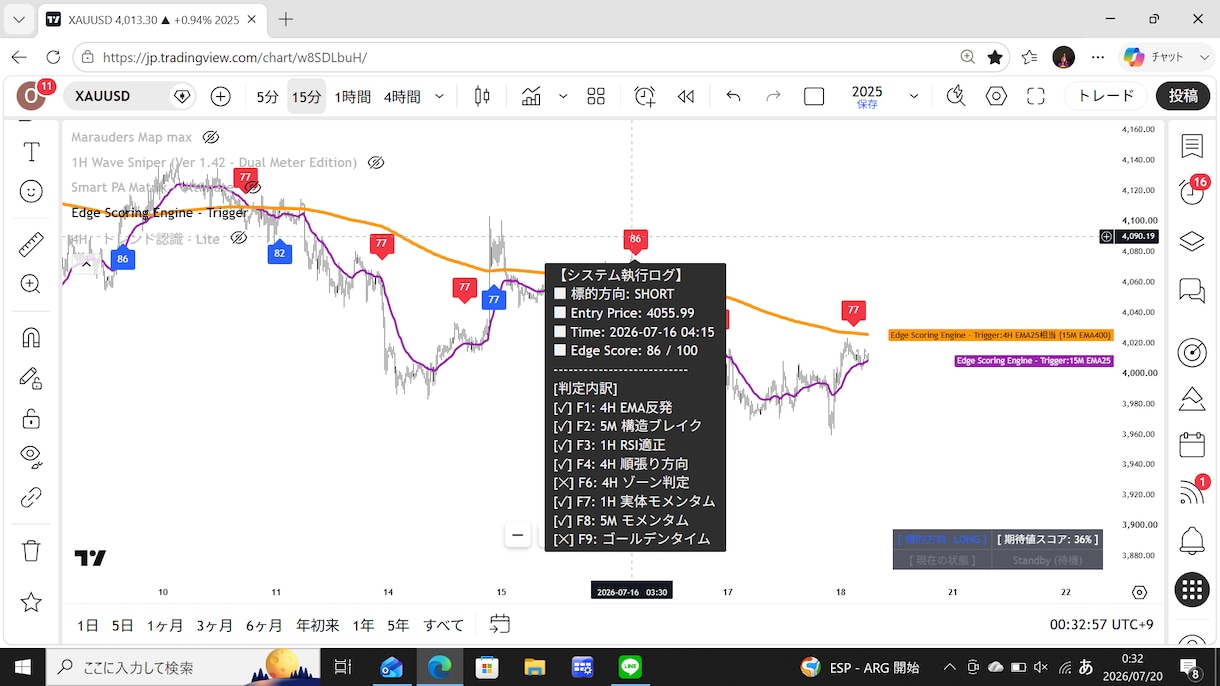The image size is (1220, 686).
Task: Toggle Smart PA indicator visibility eye
Action: [252, 187]
